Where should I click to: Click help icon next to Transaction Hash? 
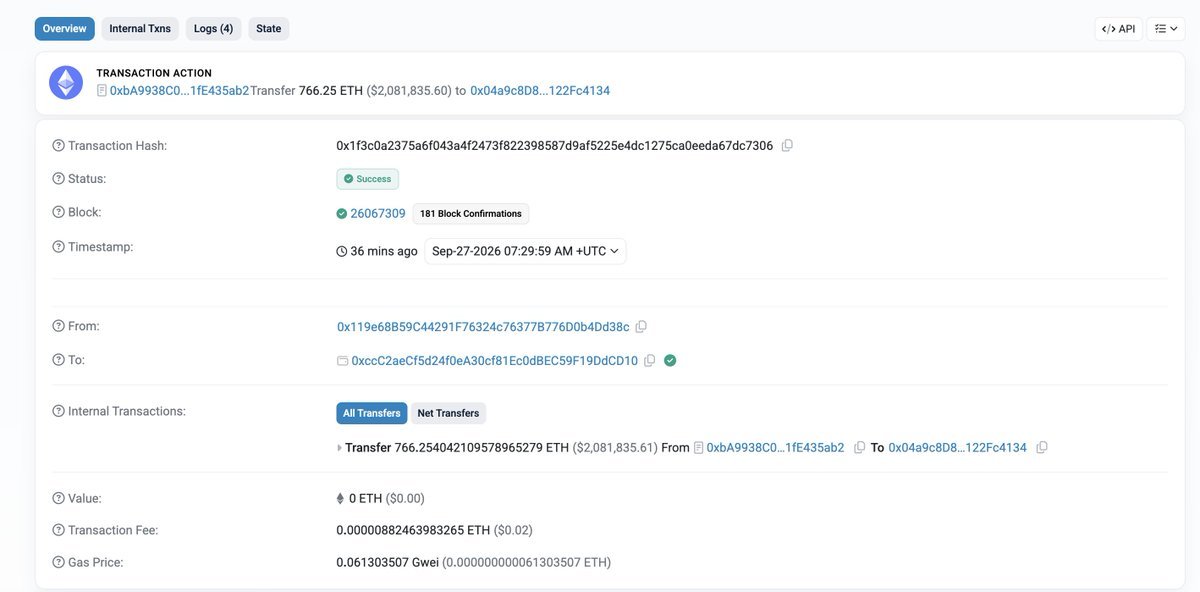point(58,146)
